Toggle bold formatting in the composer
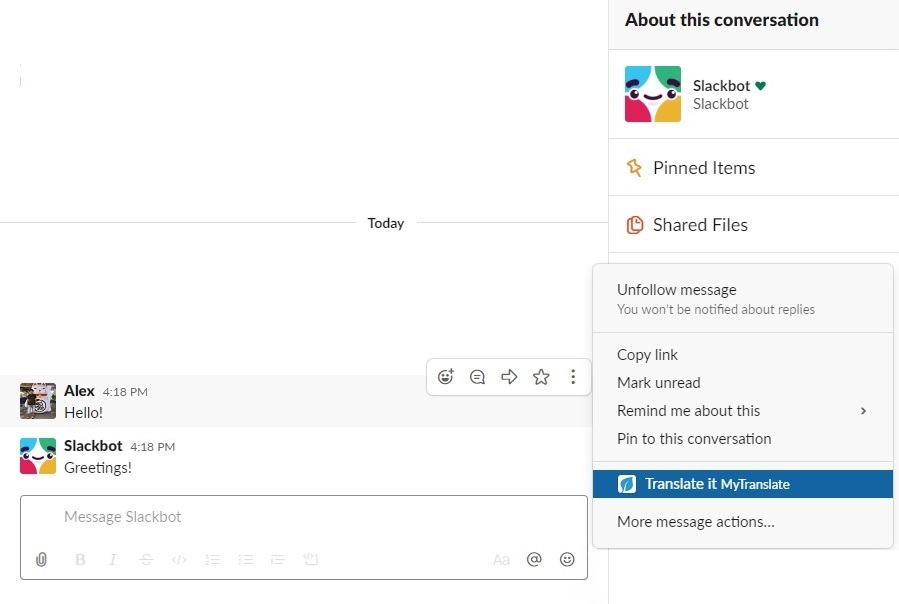 click(80, 559)
